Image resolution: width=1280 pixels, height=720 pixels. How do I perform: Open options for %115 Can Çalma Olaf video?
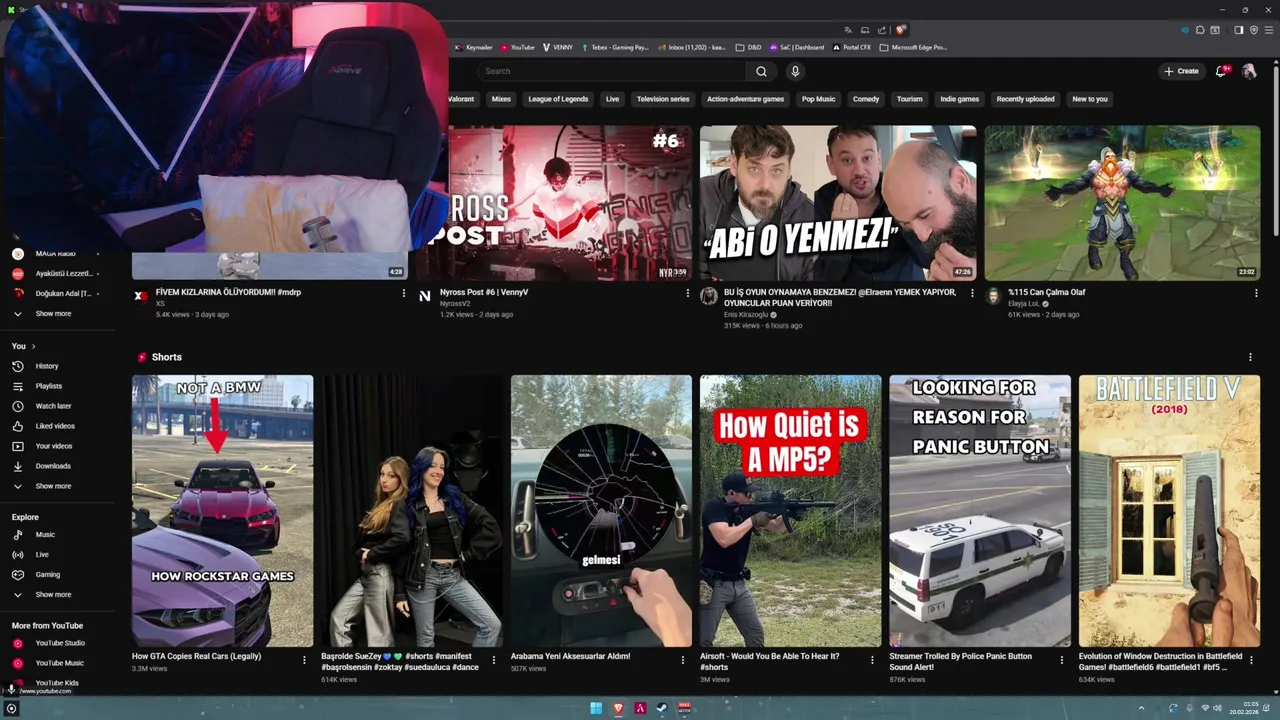click(x=1256, y=294)
